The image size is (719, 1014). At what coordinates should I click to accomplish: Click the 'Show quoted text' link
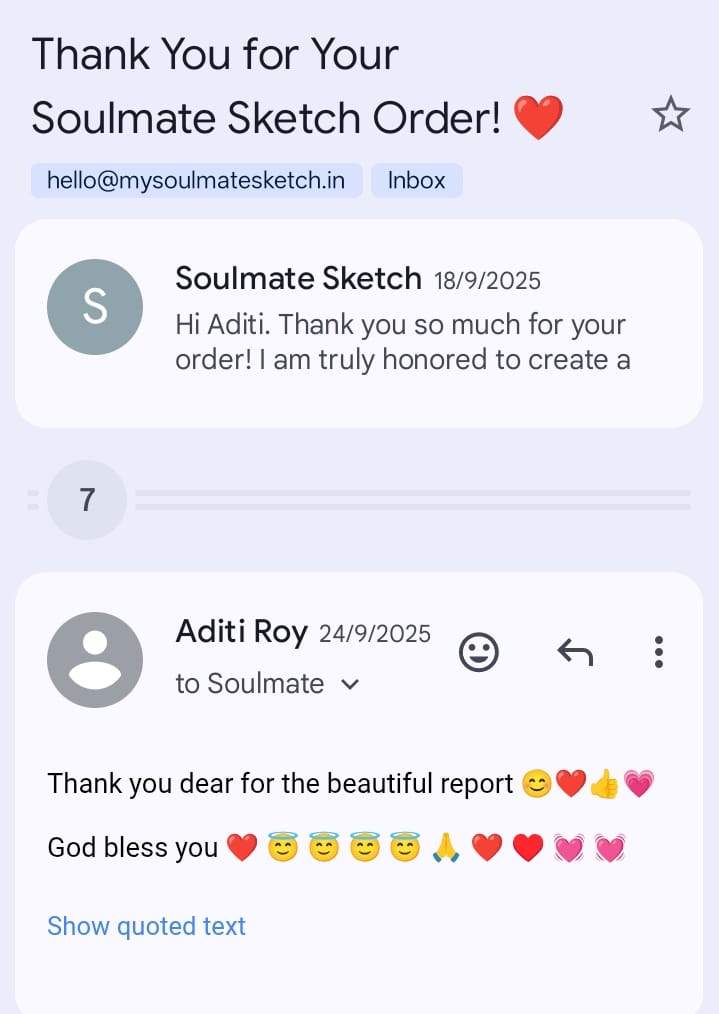(x=146, y=926)
